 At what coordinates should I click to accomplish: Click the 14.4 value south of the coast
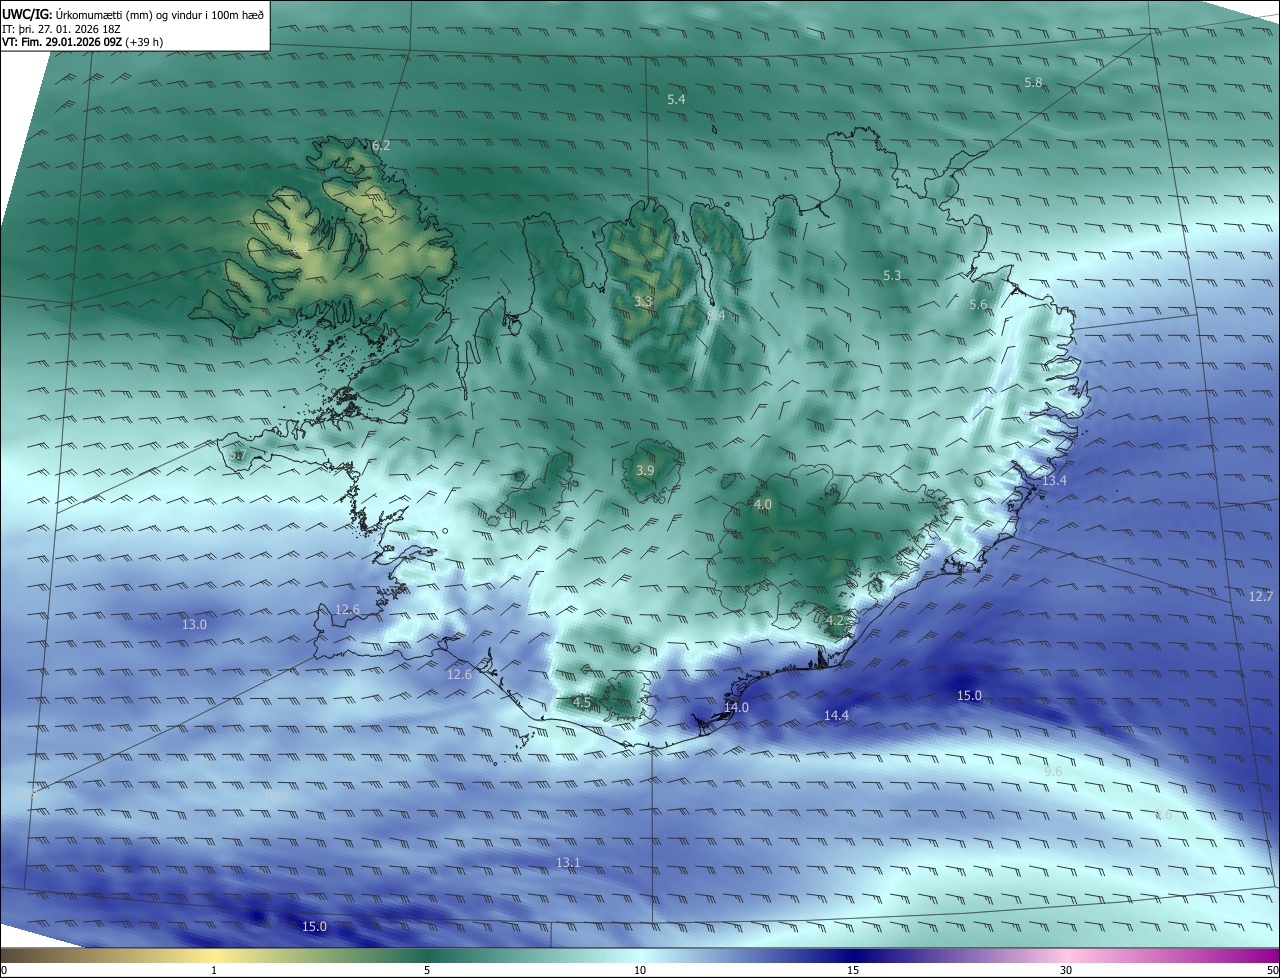pos(836,715)
